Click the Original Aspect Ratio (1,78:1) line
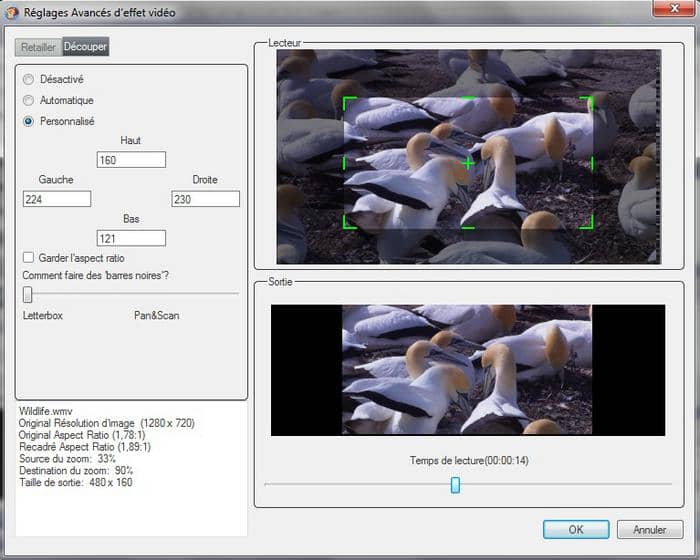700x560 pixels. (x=82, y=435)
